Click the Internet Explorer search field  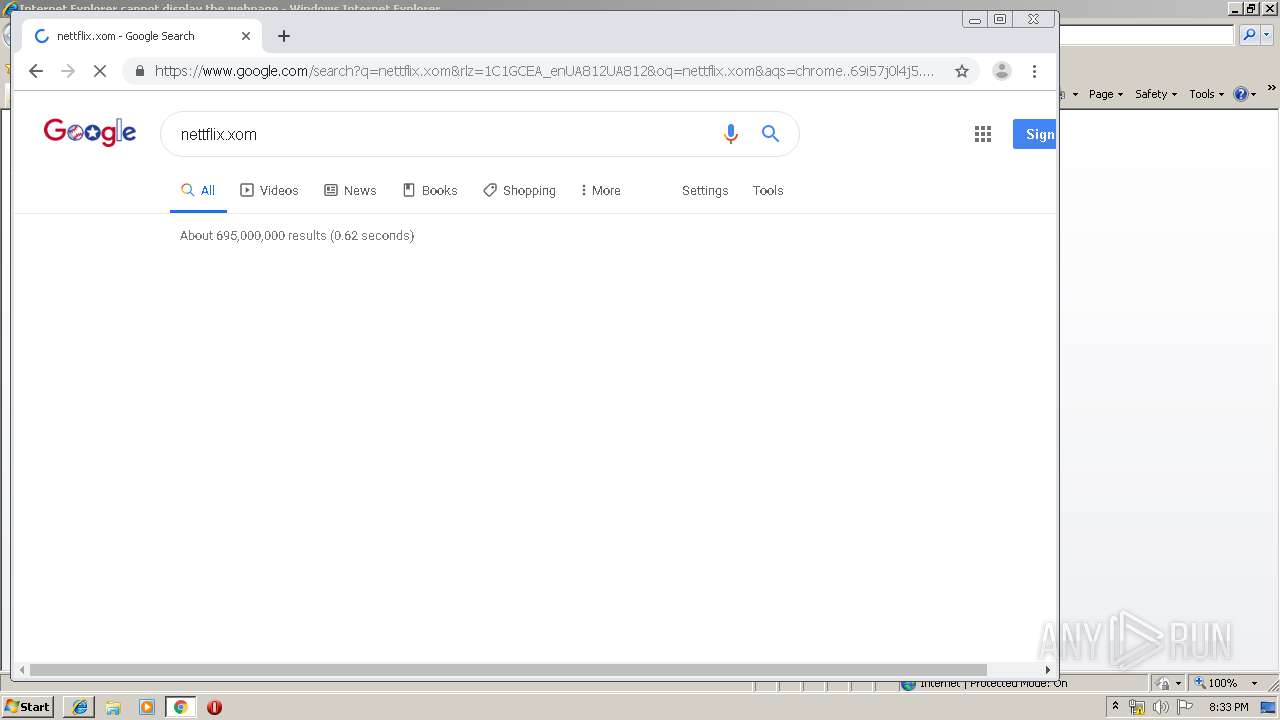1147,35
